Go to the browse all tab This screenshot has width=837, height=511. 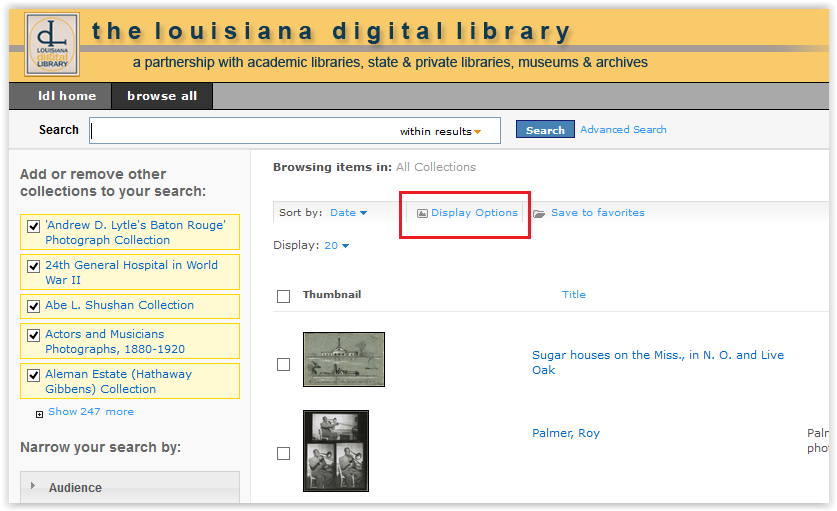tap(162, 96)
